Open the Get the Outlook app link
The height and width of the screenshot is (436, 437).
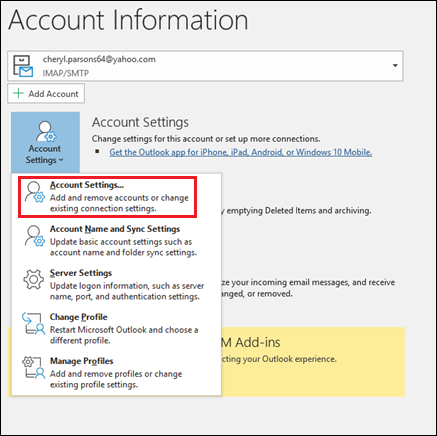pyautogui.click(x=241, y=152)
